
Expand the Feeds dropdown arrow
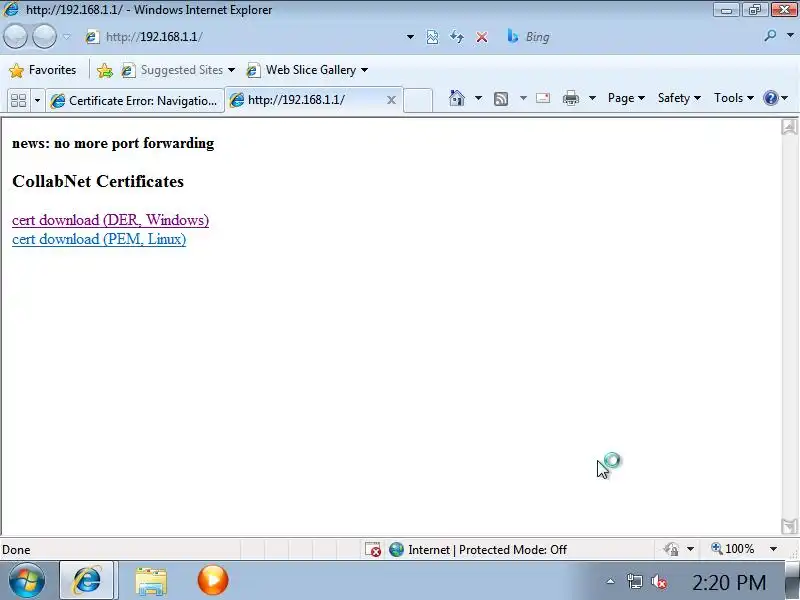(x=523, y=98)
